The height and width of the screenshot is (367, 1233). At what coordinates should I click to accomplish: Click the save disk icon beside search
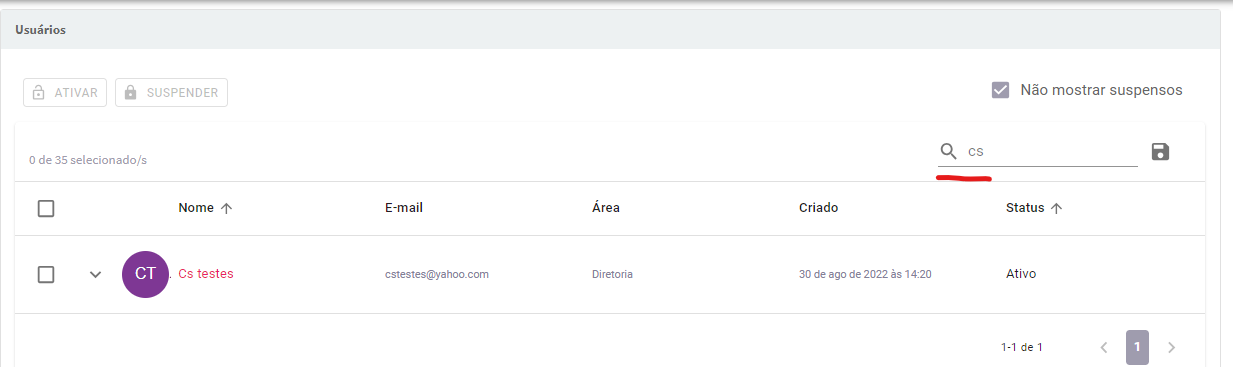coord(1160,152)
